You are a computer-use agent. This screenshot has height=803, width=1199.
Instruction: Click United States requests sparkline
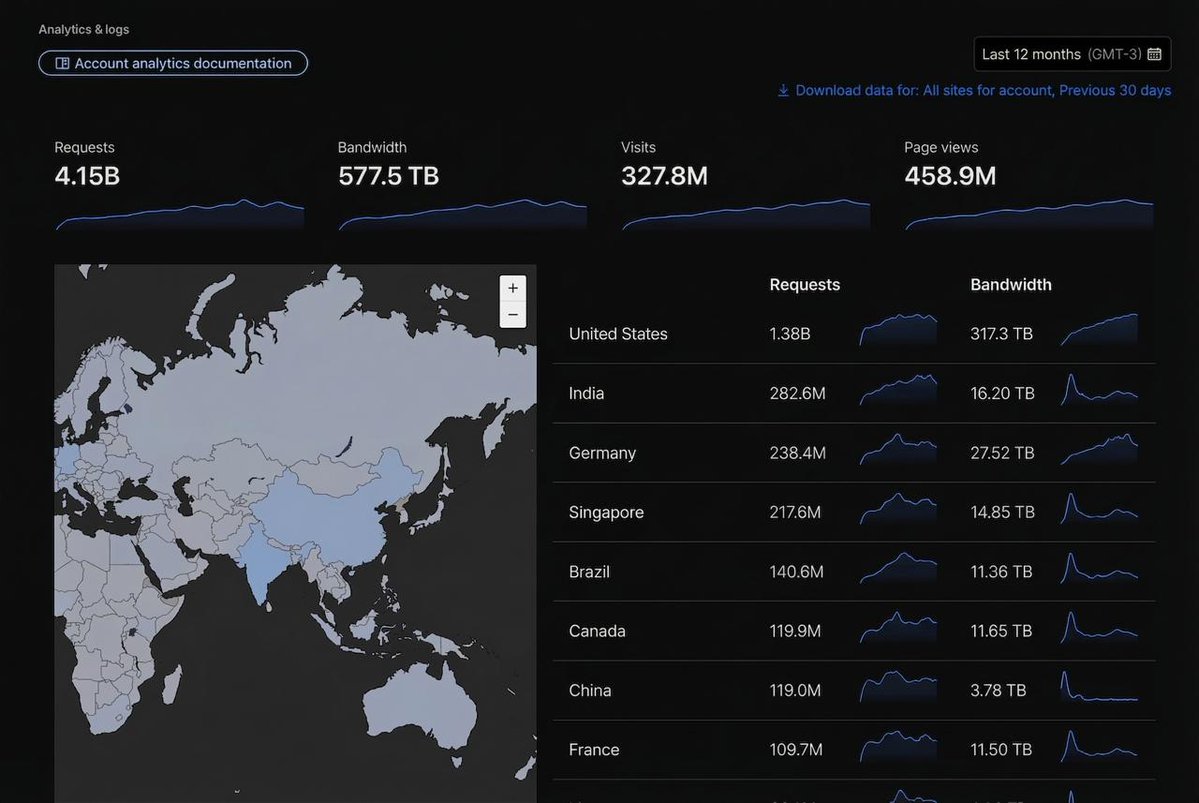click(898, 330)
